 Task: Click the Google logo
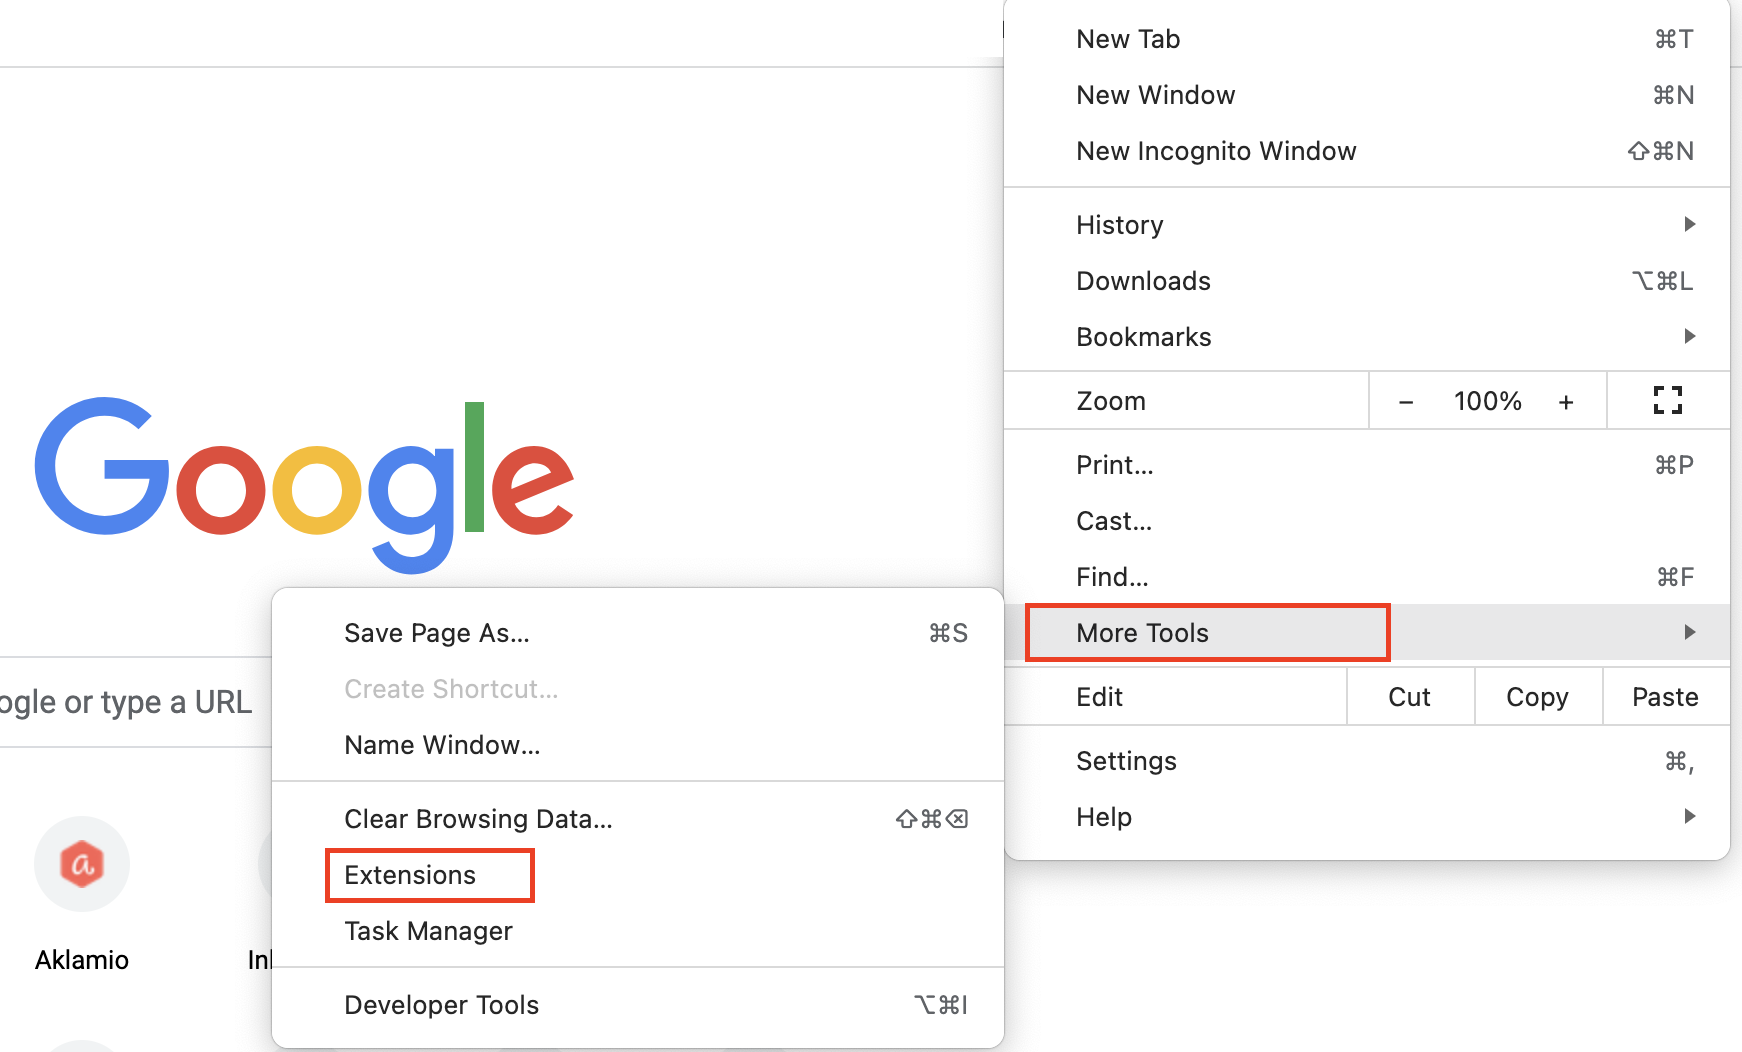305,486
